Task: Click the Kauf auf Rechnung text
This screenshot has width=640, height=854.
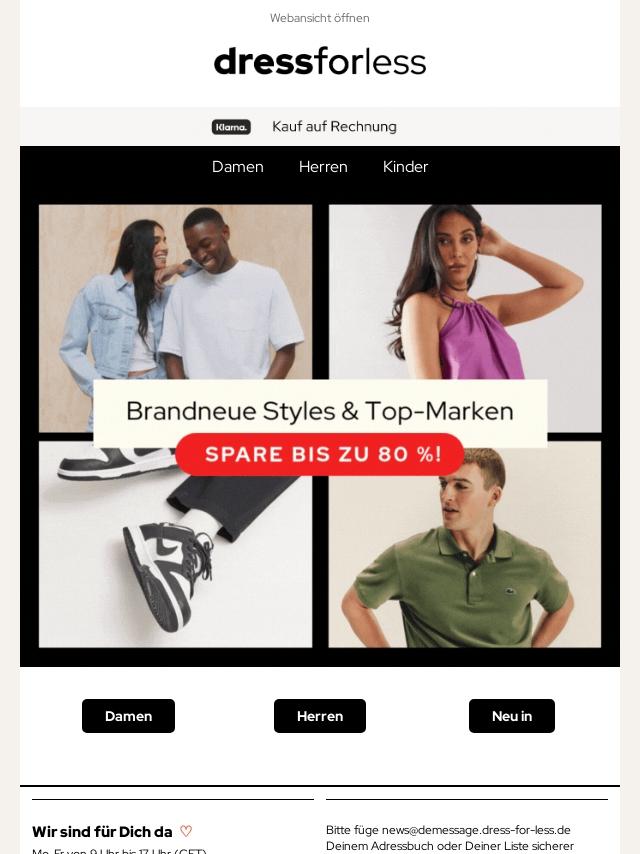Action: pos(334,126)
